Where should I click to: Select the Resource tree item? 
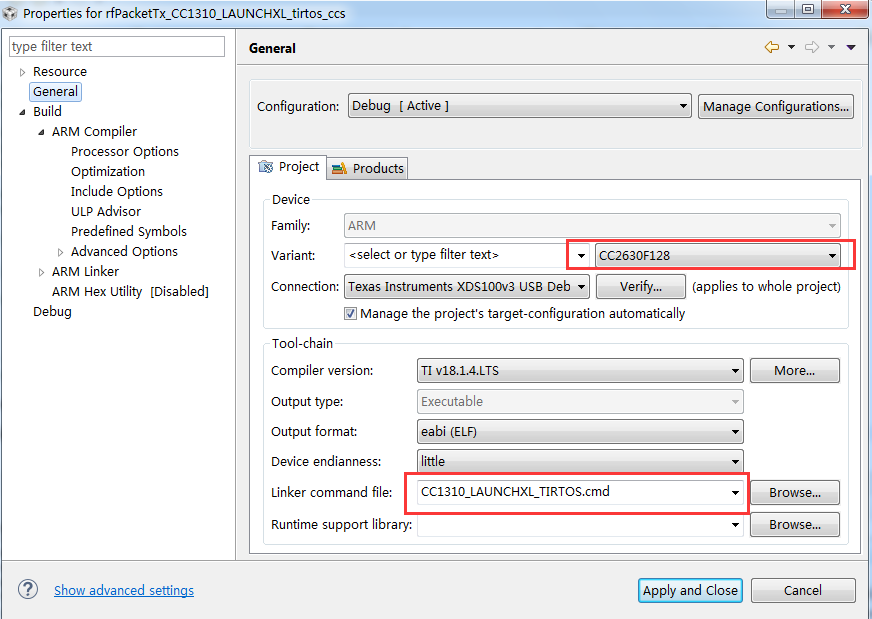pos(60,72)
